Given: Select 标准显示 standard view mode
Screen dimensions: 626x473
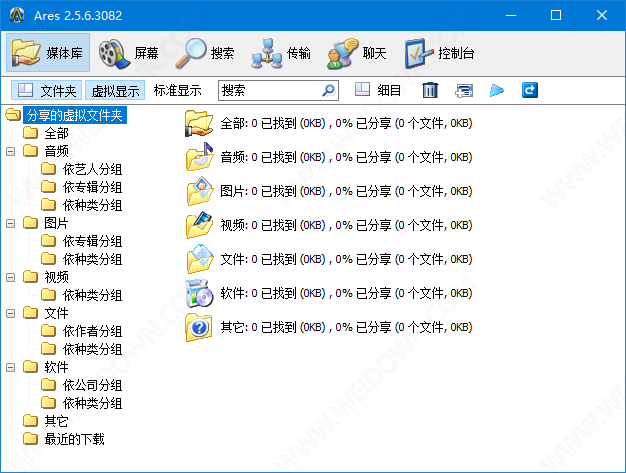Looking at the screenshot, I should tap(178, 90).
